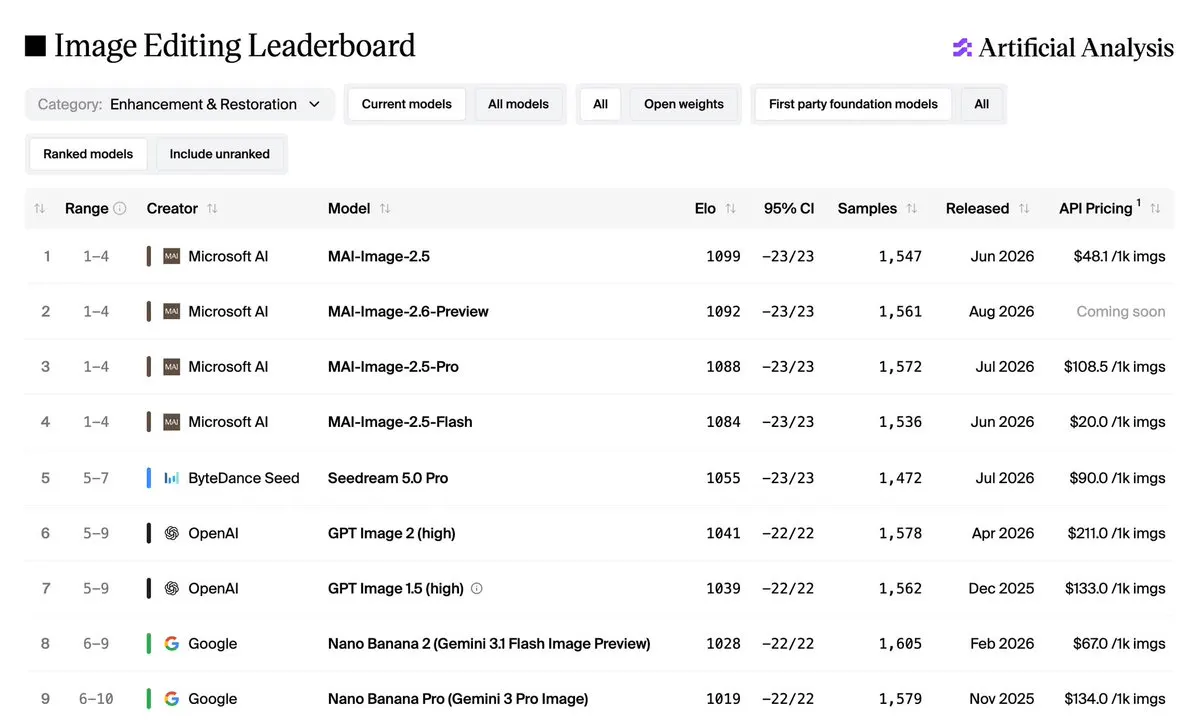Image resolution: width=1199 pixels, height=720 pixels.
Task: Click the Artificial Analysis logo icon
Action: click(x=962, y=47)
